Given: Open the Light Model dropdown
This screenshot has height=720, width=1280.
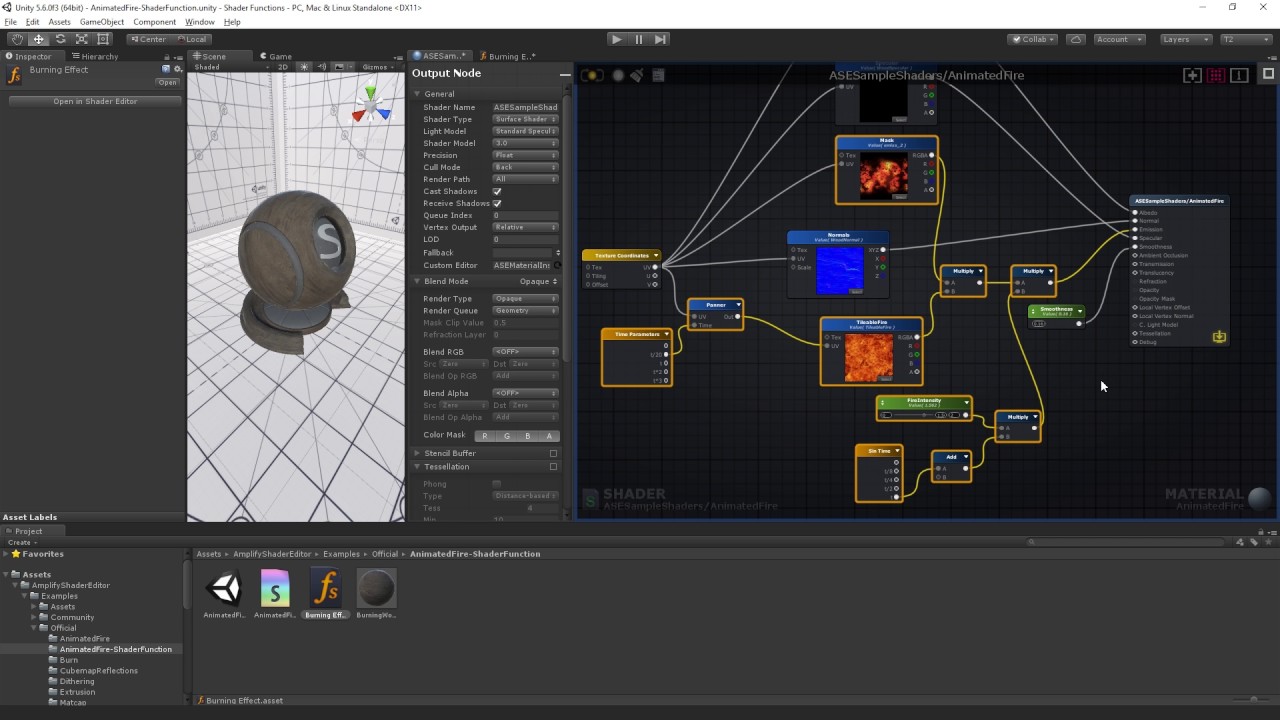Looking at the screenshot, I should point(525,131).
